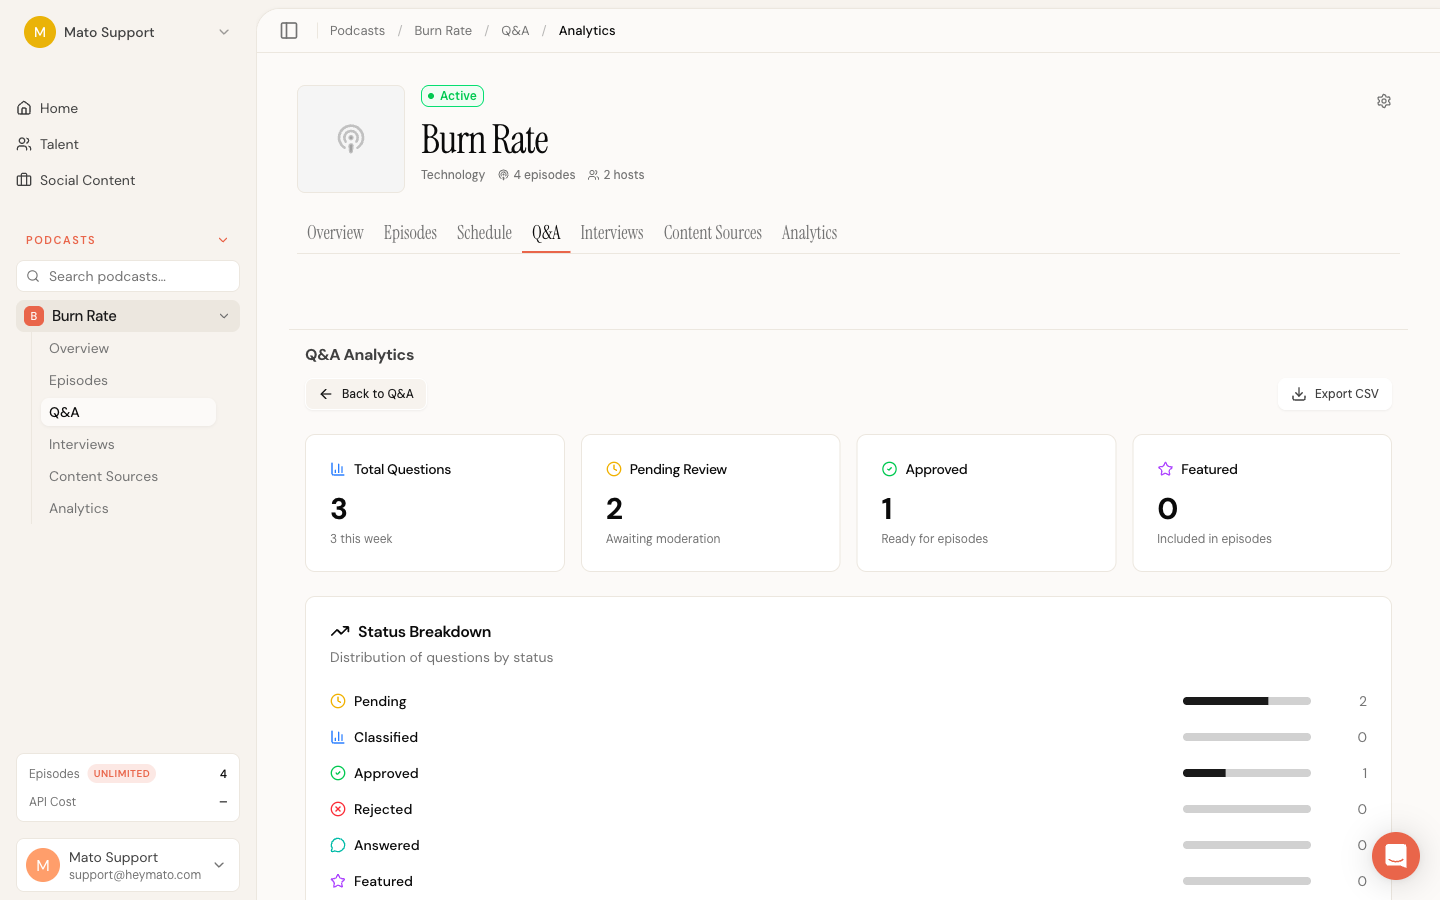
Task: Click the Q&A breadcrumb
Action: [x=515, y=31]
